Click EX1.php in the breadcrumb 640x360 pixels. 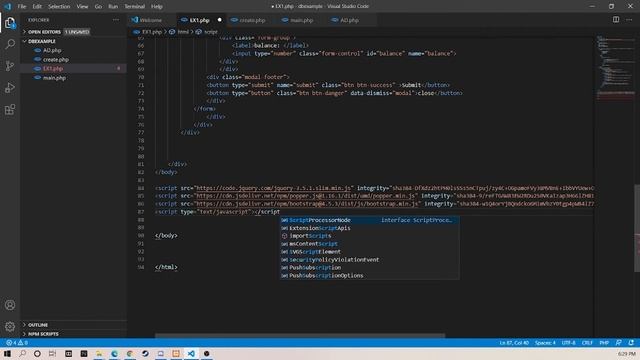point(152,32)
